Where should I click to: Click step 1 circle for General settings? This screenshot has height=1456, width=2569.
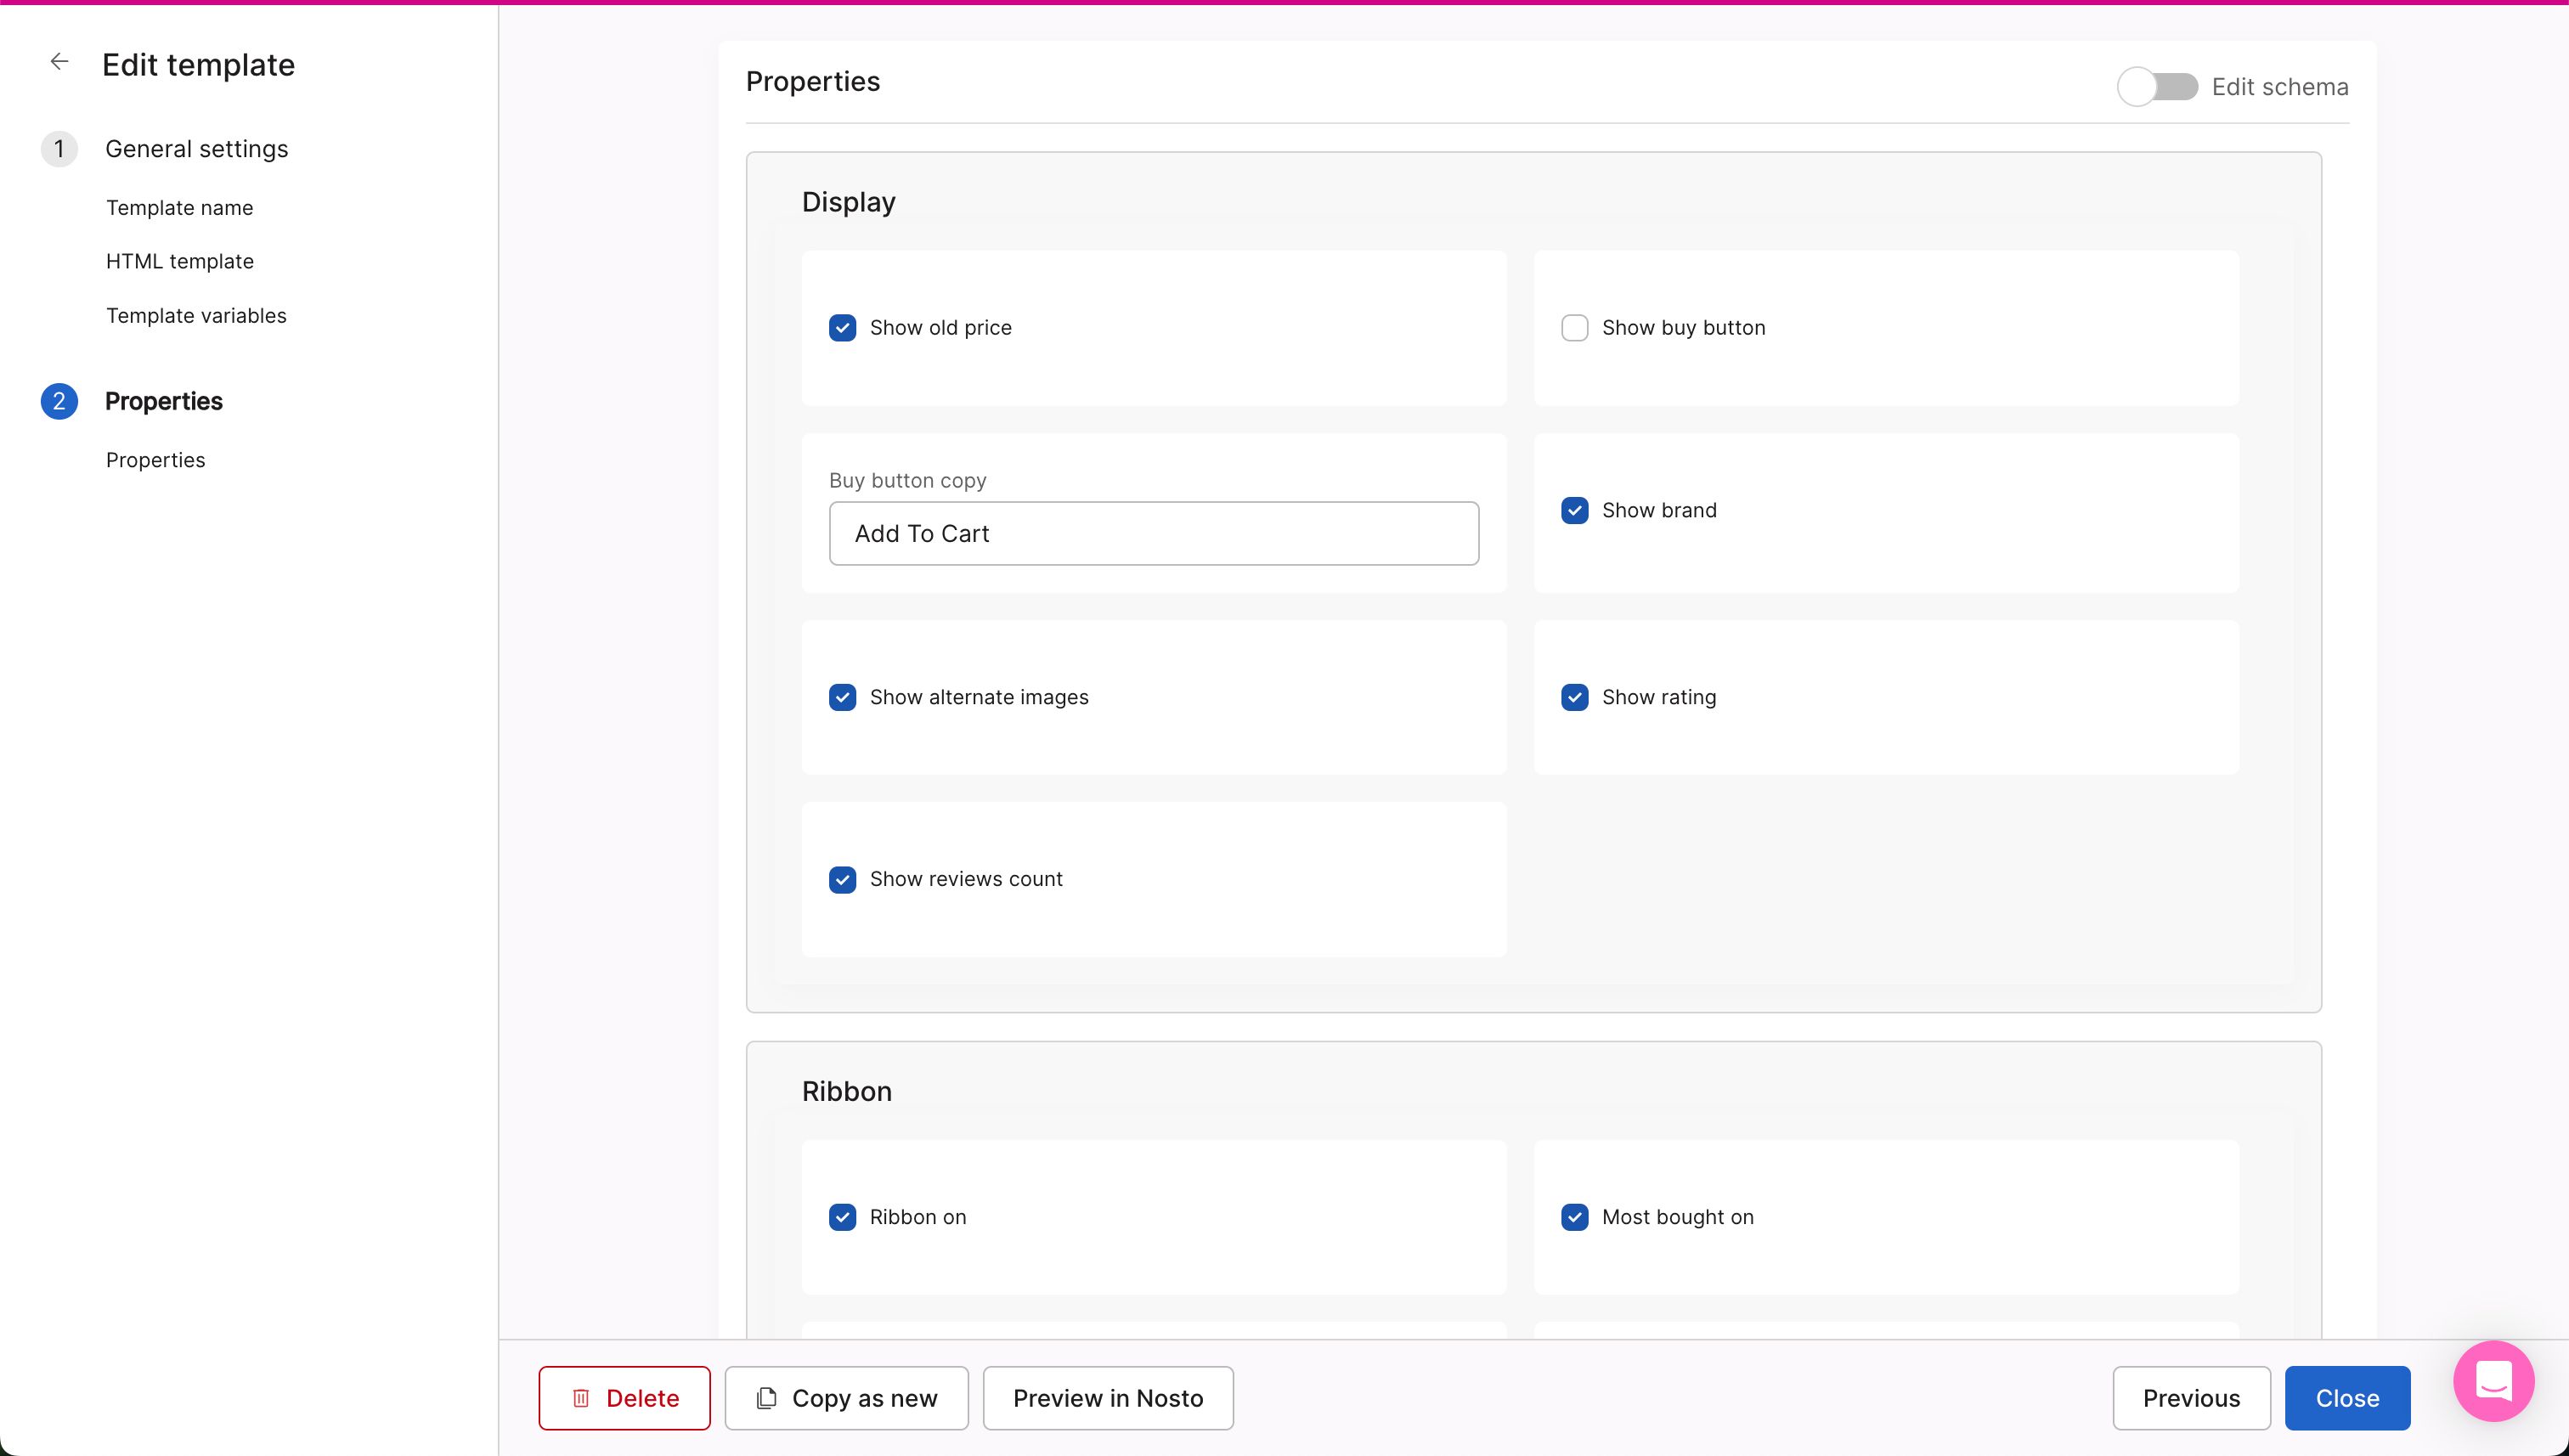coord(59,149)
